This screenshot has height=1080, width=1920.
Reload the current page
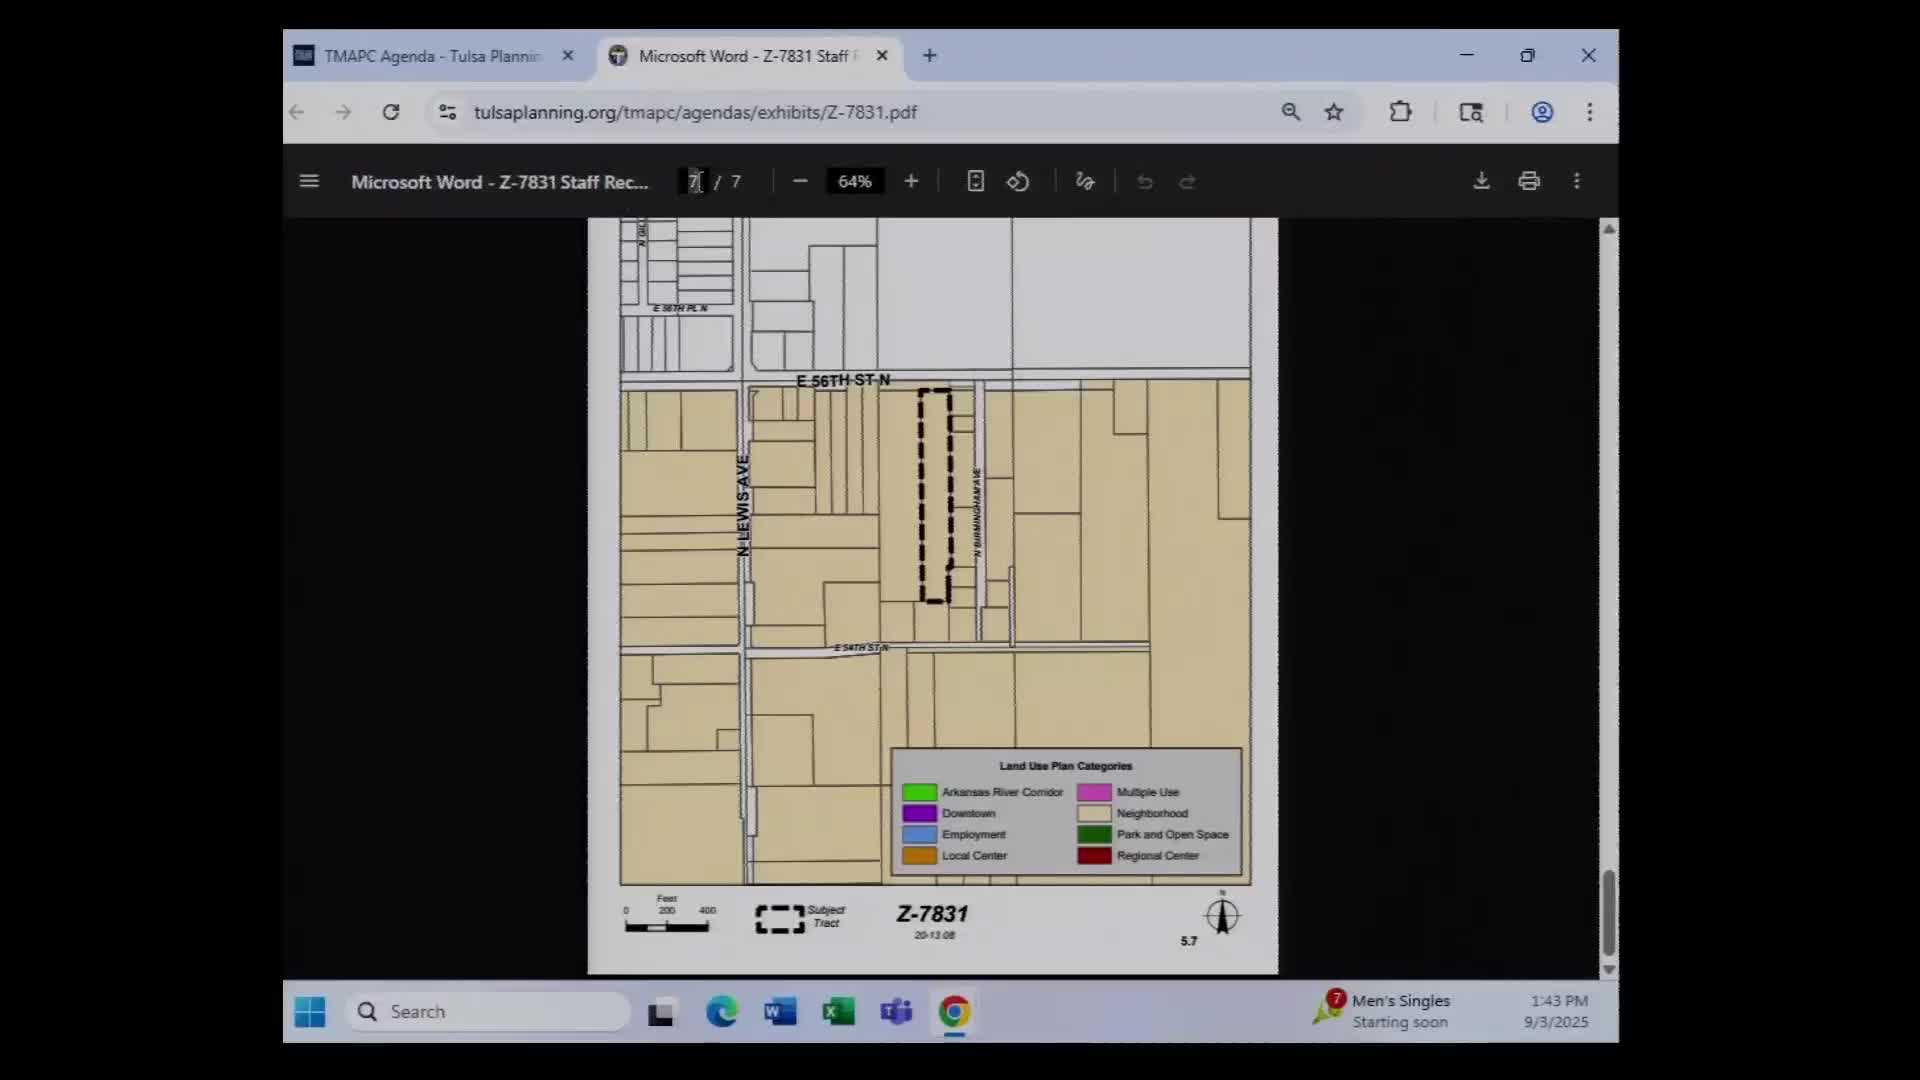pos(391,112)
